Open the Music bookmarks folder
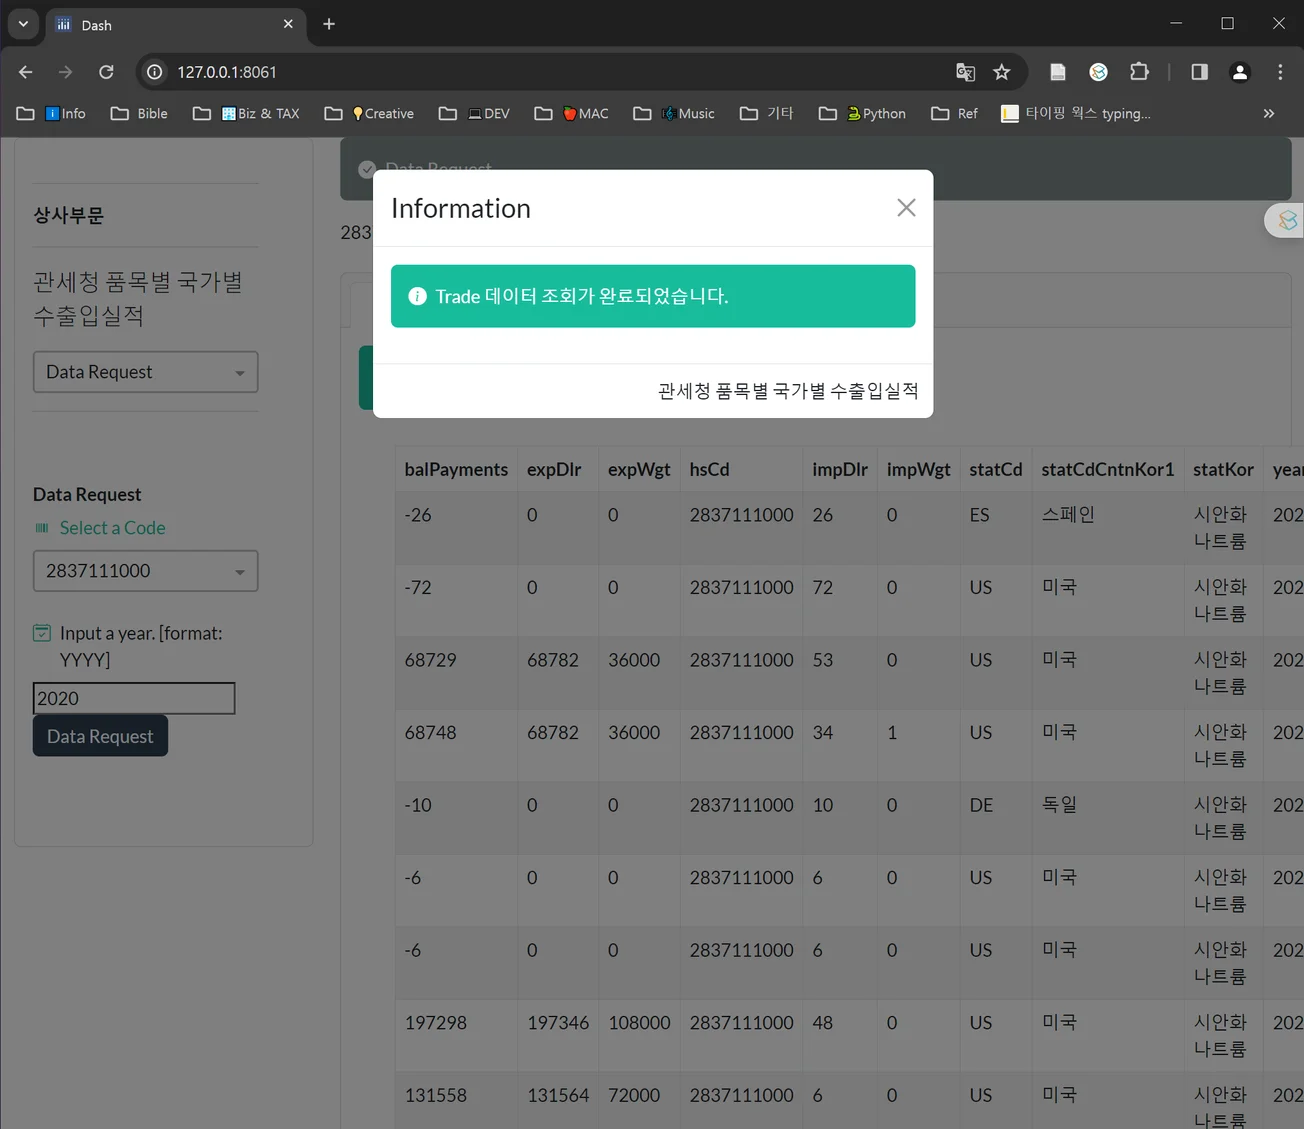This screenshot has height=1129, width=1304. click(x=675, y=113)
